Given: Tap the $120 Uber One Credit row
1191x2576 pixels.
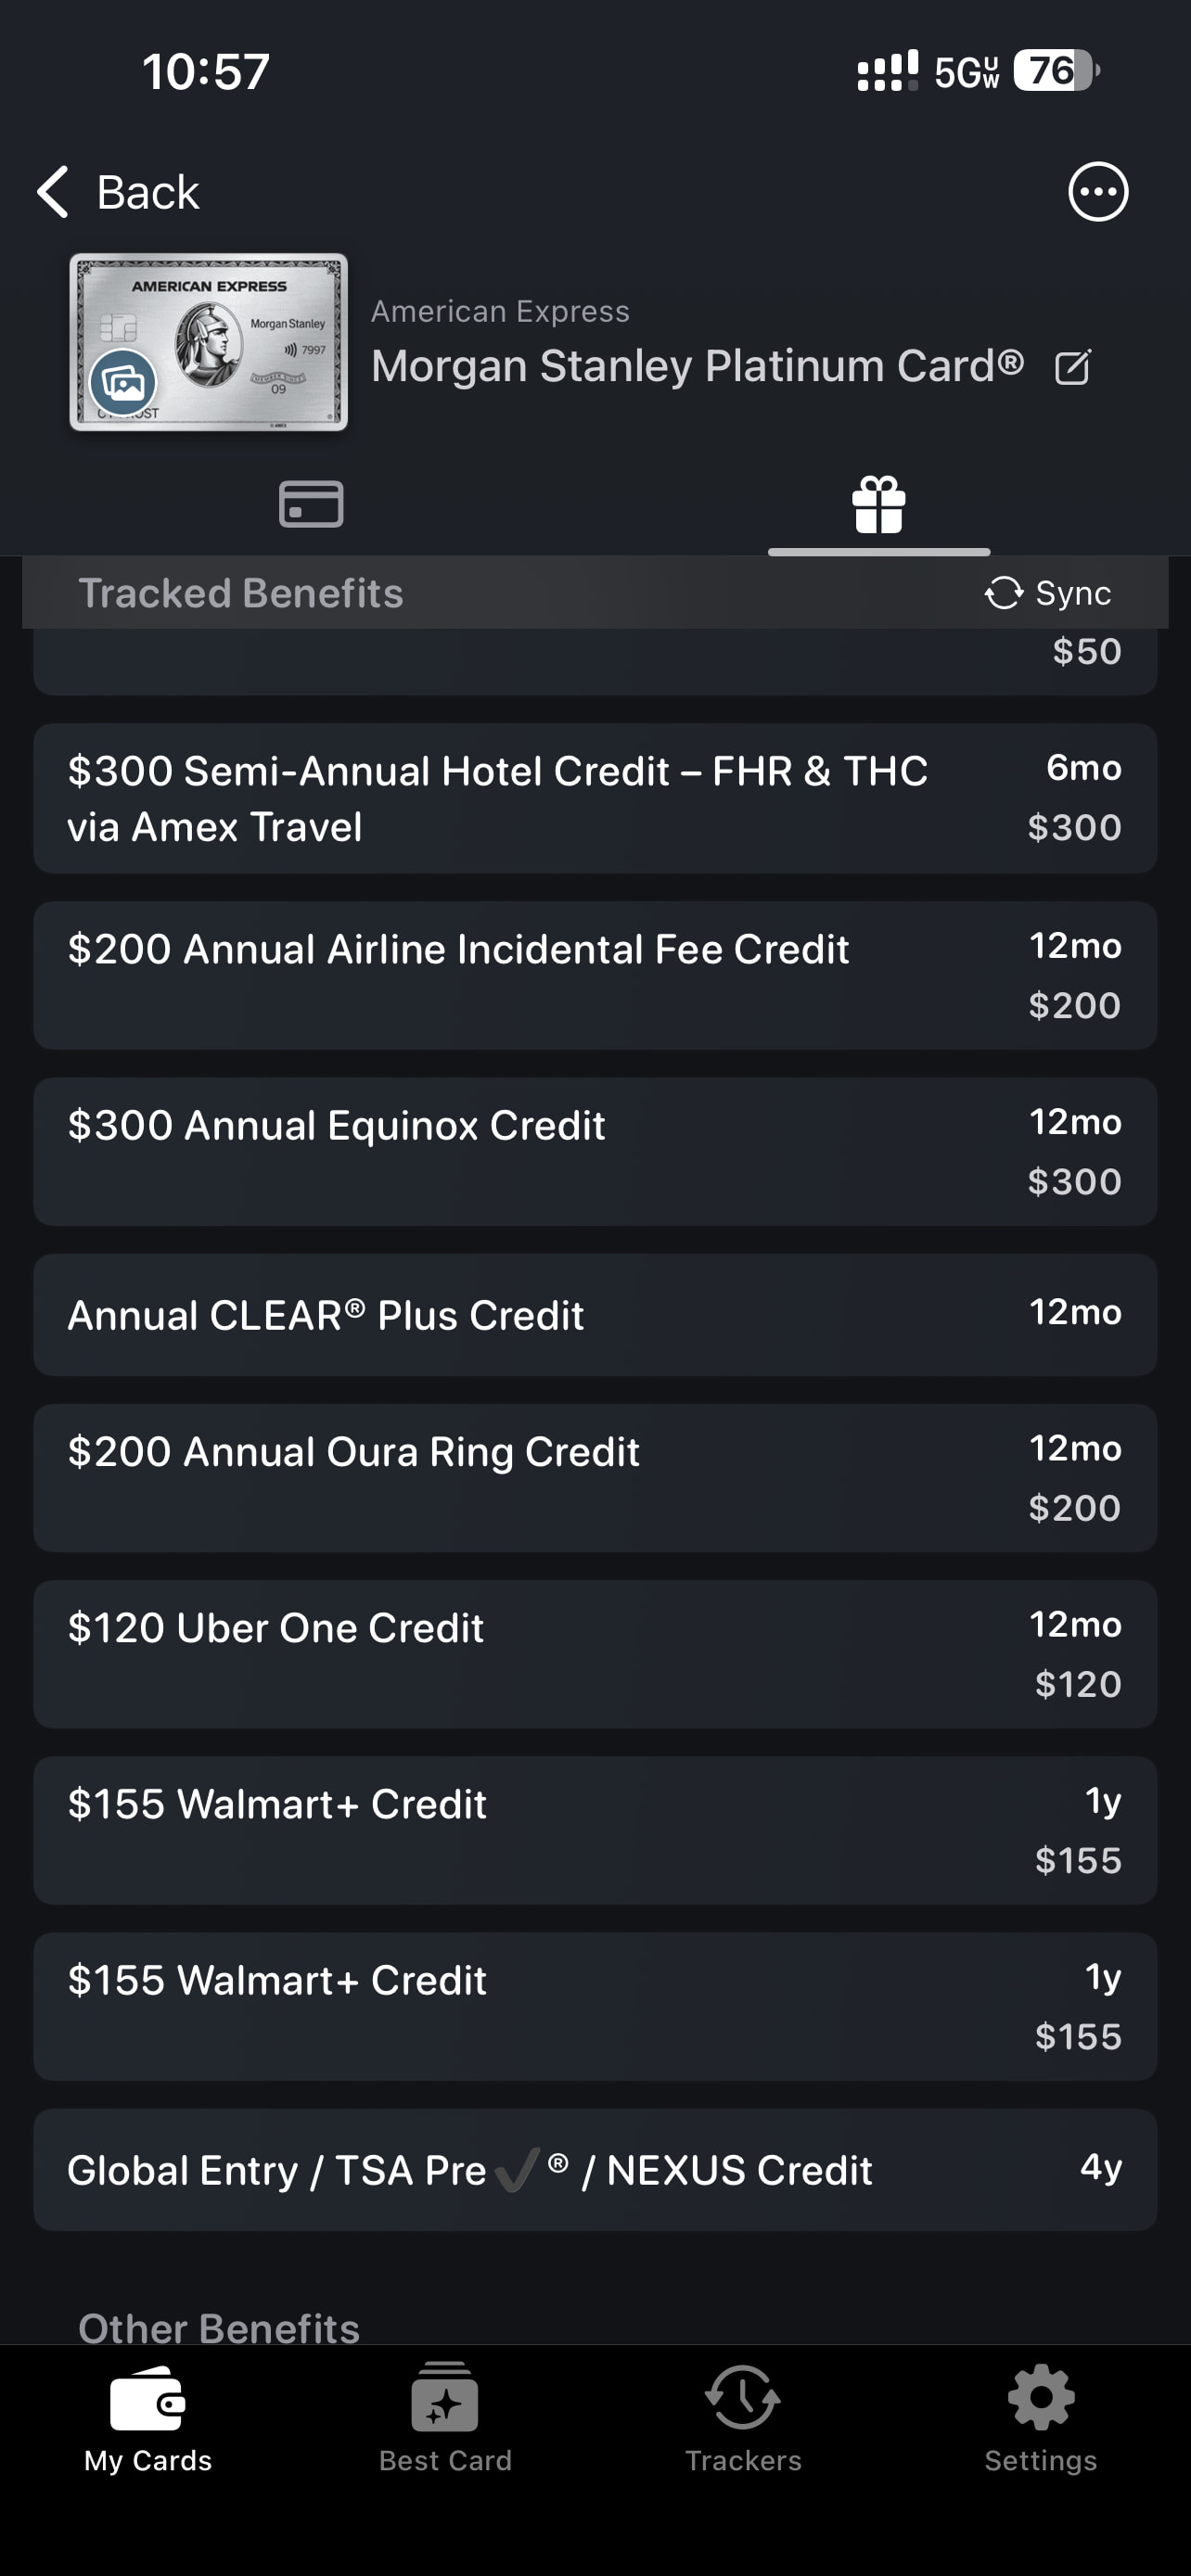Looking at the screenshot, I should click(x=595, y=1654).
